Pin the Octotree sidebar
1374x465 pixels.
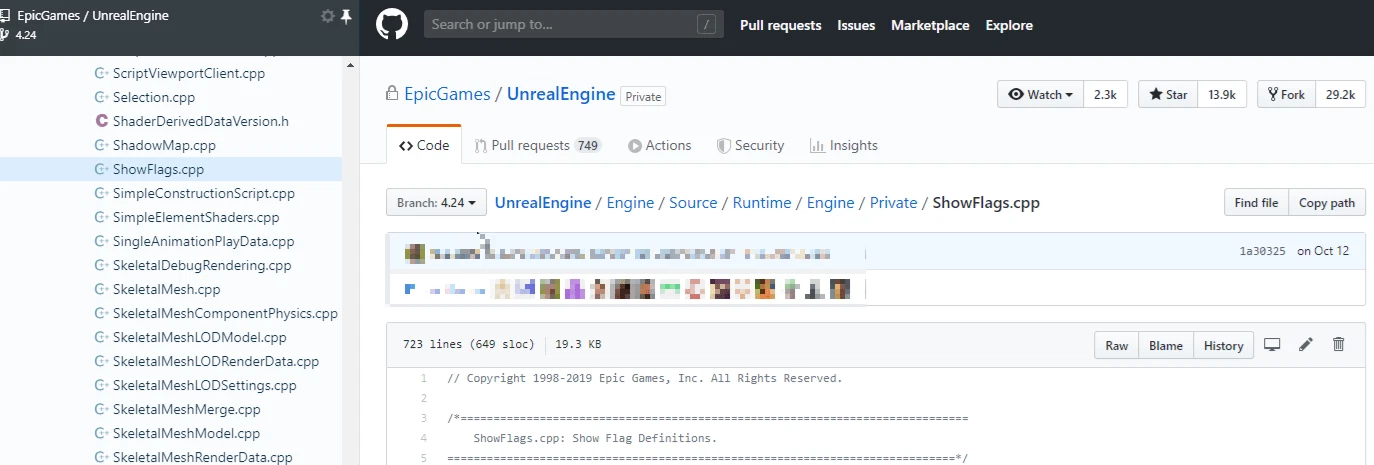(346, 16)
